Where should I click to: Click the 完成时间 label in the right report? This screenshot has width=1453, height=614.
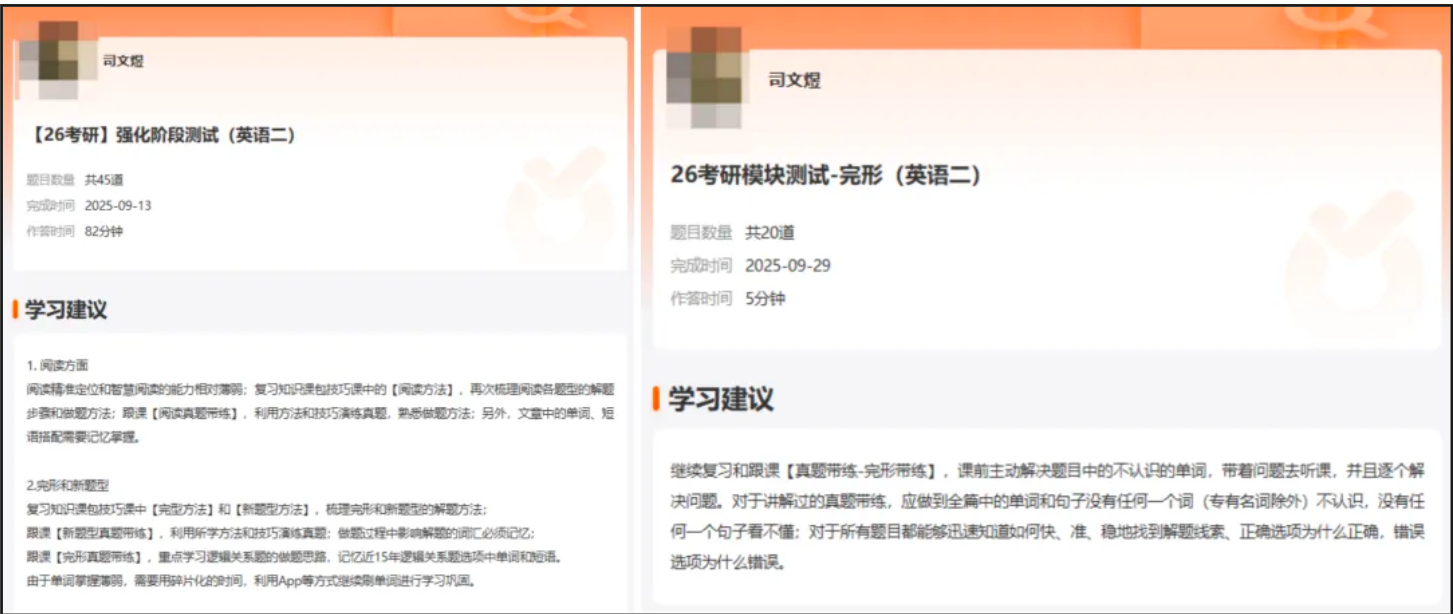pyautogui.click(x=701, y=266)
